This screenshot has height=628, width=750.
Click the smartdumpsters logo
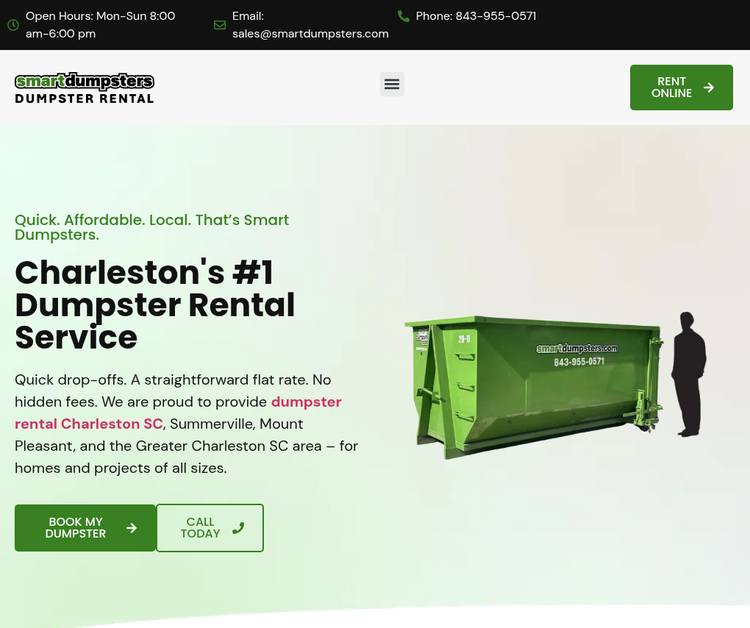click(x=84, y=88)
